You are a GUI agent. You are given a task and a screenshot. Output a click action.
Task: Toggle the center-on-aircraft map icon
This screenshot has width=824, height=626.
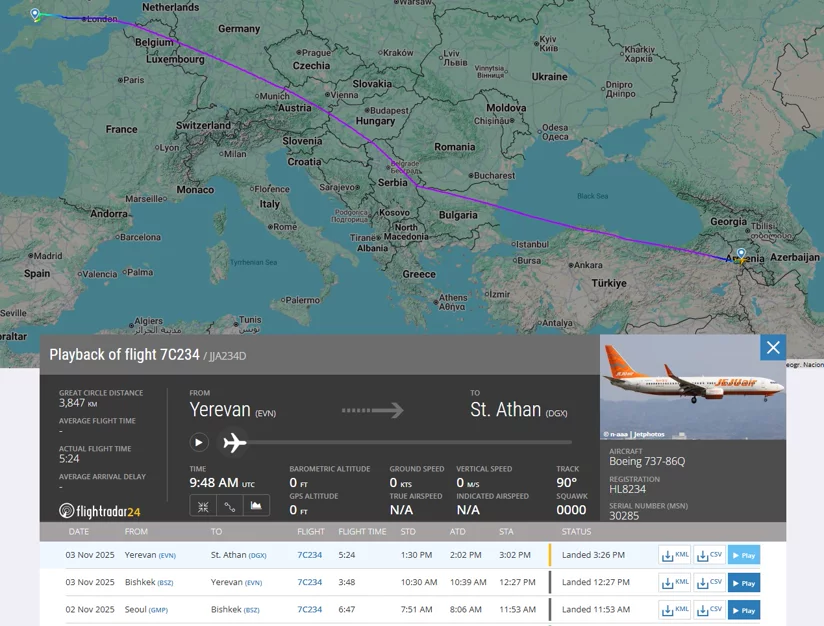(x=203, y=506)
